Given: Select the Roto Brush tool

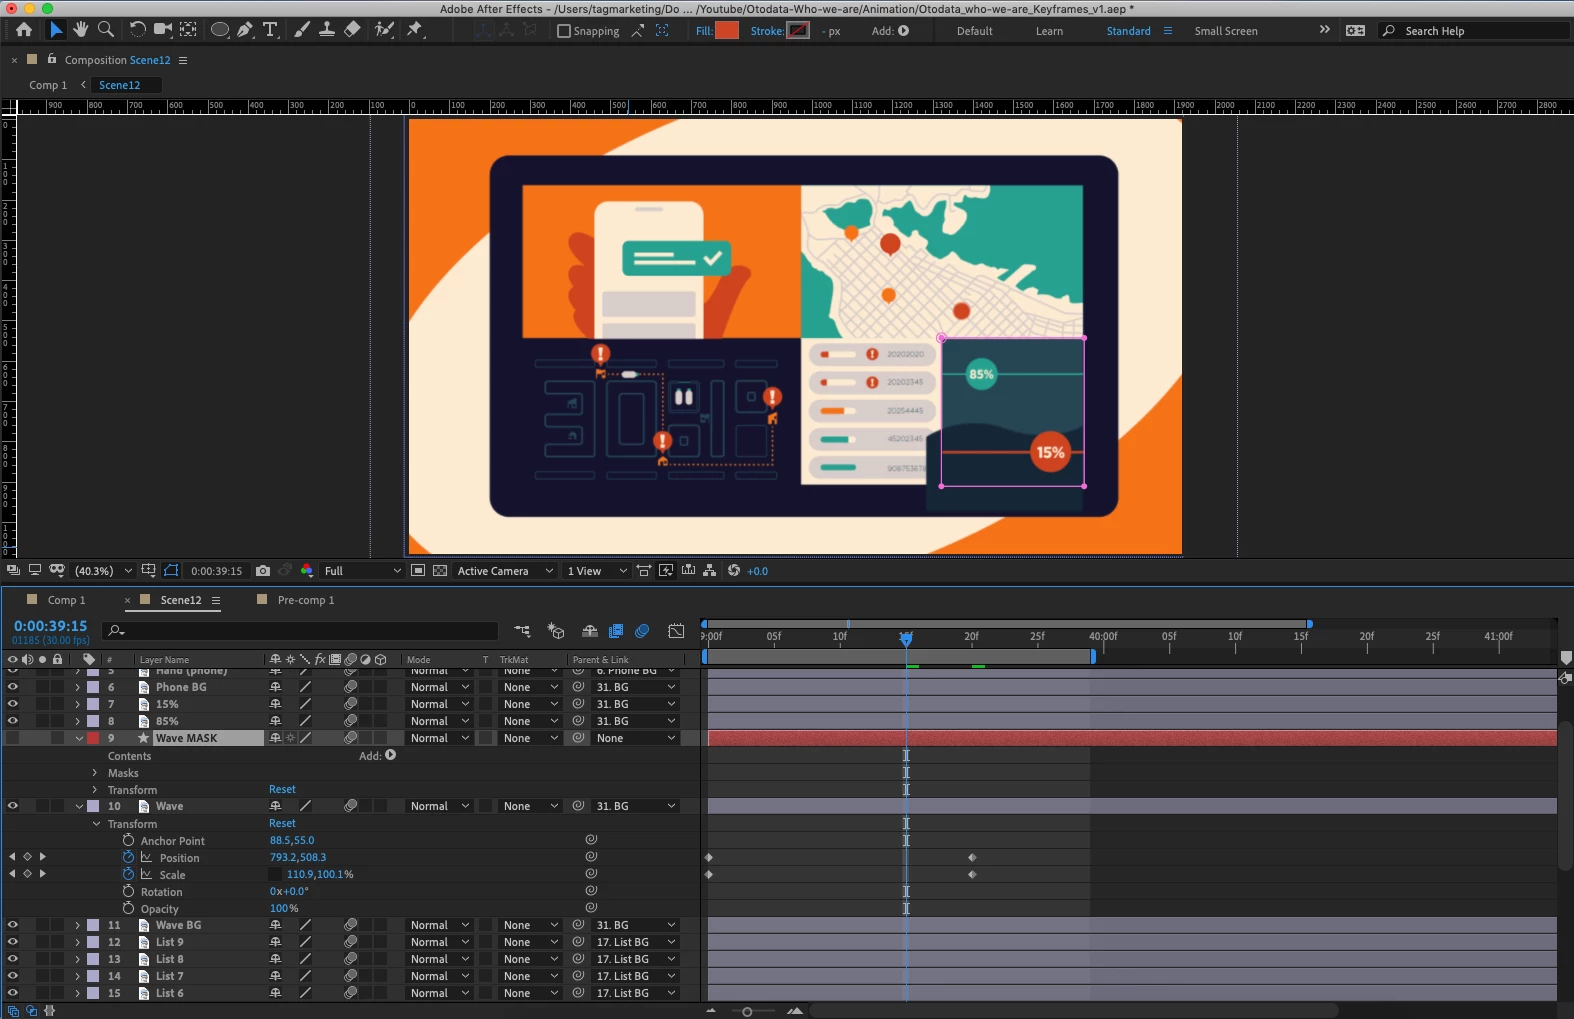Looking at the screenshot, I should pyautogui.click(x=384, y=30).
